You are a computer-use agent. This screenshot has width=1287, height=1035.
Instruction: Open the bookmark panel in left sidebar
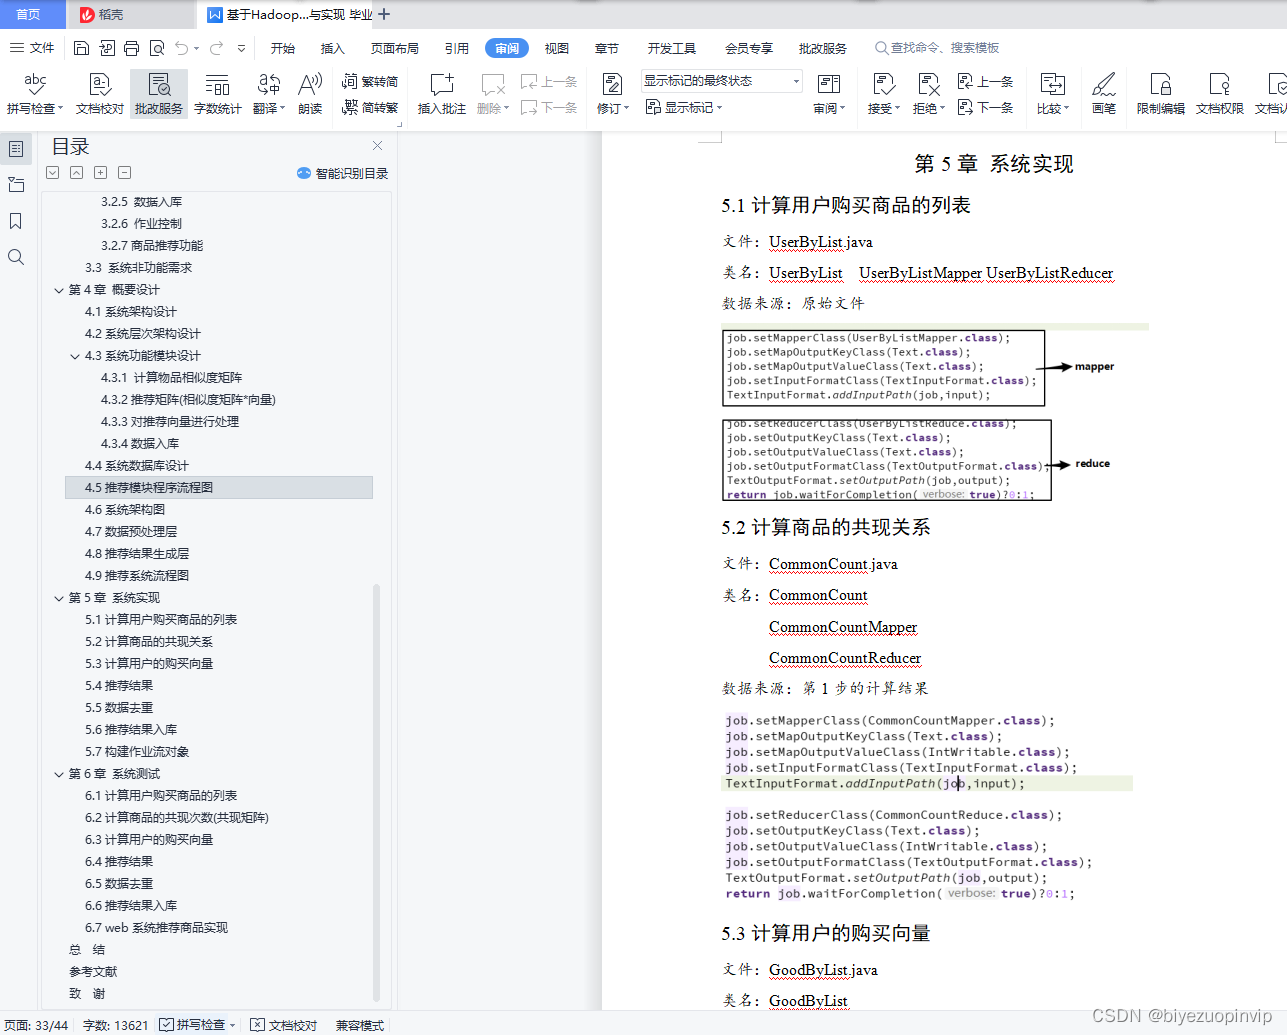15,221
